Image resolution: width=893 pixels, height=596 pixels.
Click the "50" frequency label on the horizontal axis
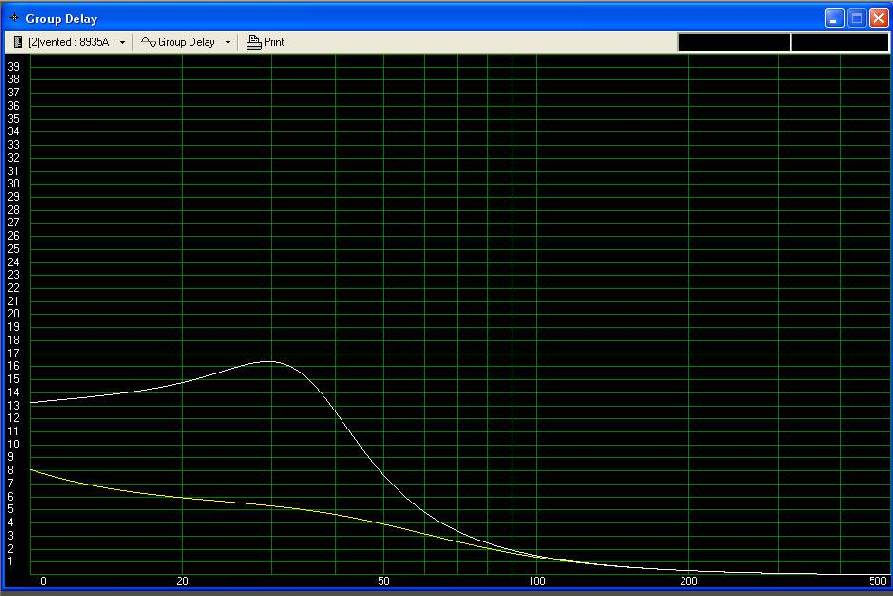pos(384,581)
